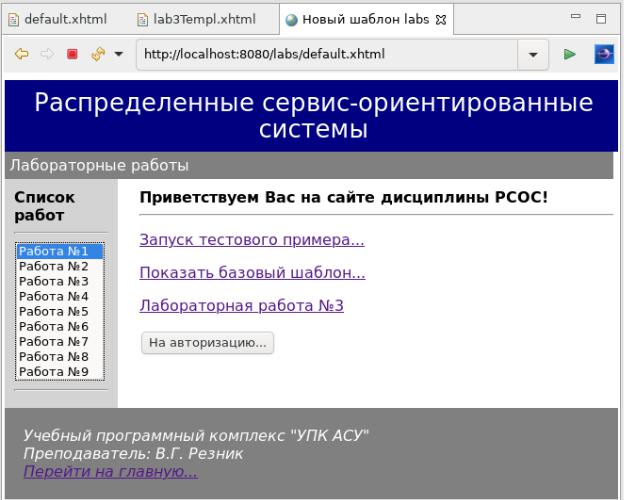Click footer text Преподаватель: В.Г. Резник
The image size is (624, 500).
[x=133, y=453]
